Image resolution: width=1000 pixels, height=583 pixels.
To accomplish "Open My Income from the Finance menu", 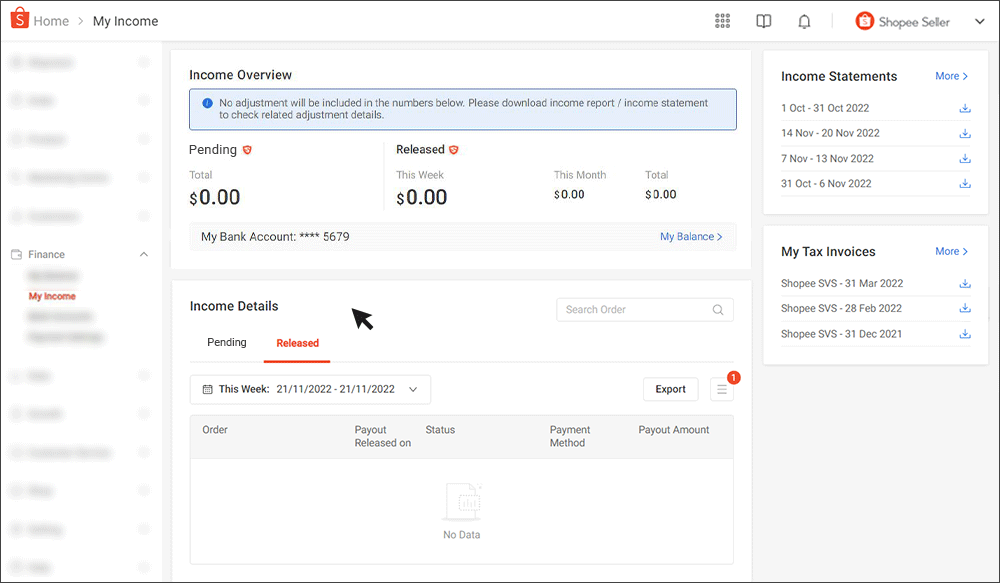I will point(51,296).
